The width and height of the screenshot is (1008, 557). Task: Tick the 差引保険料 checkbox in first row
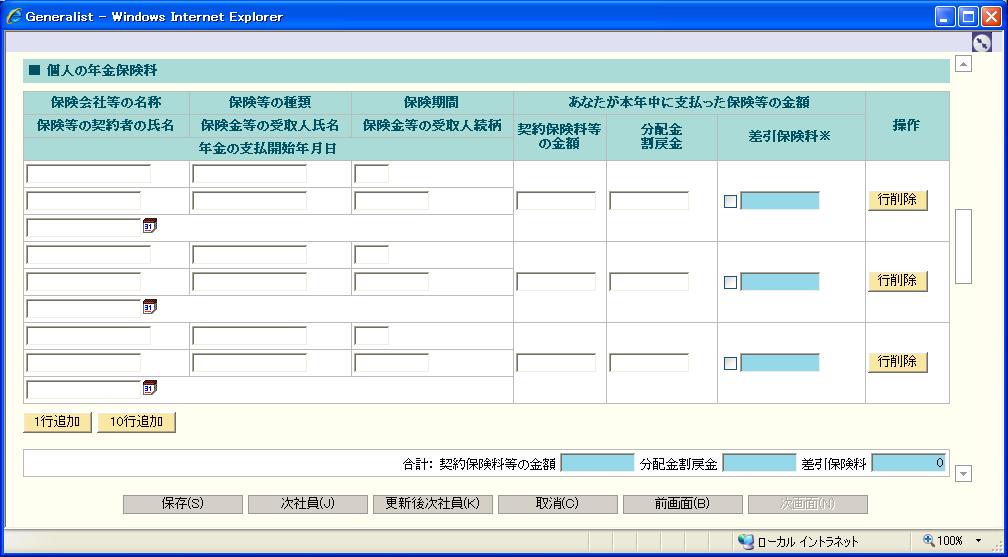(x=730, y=201)
